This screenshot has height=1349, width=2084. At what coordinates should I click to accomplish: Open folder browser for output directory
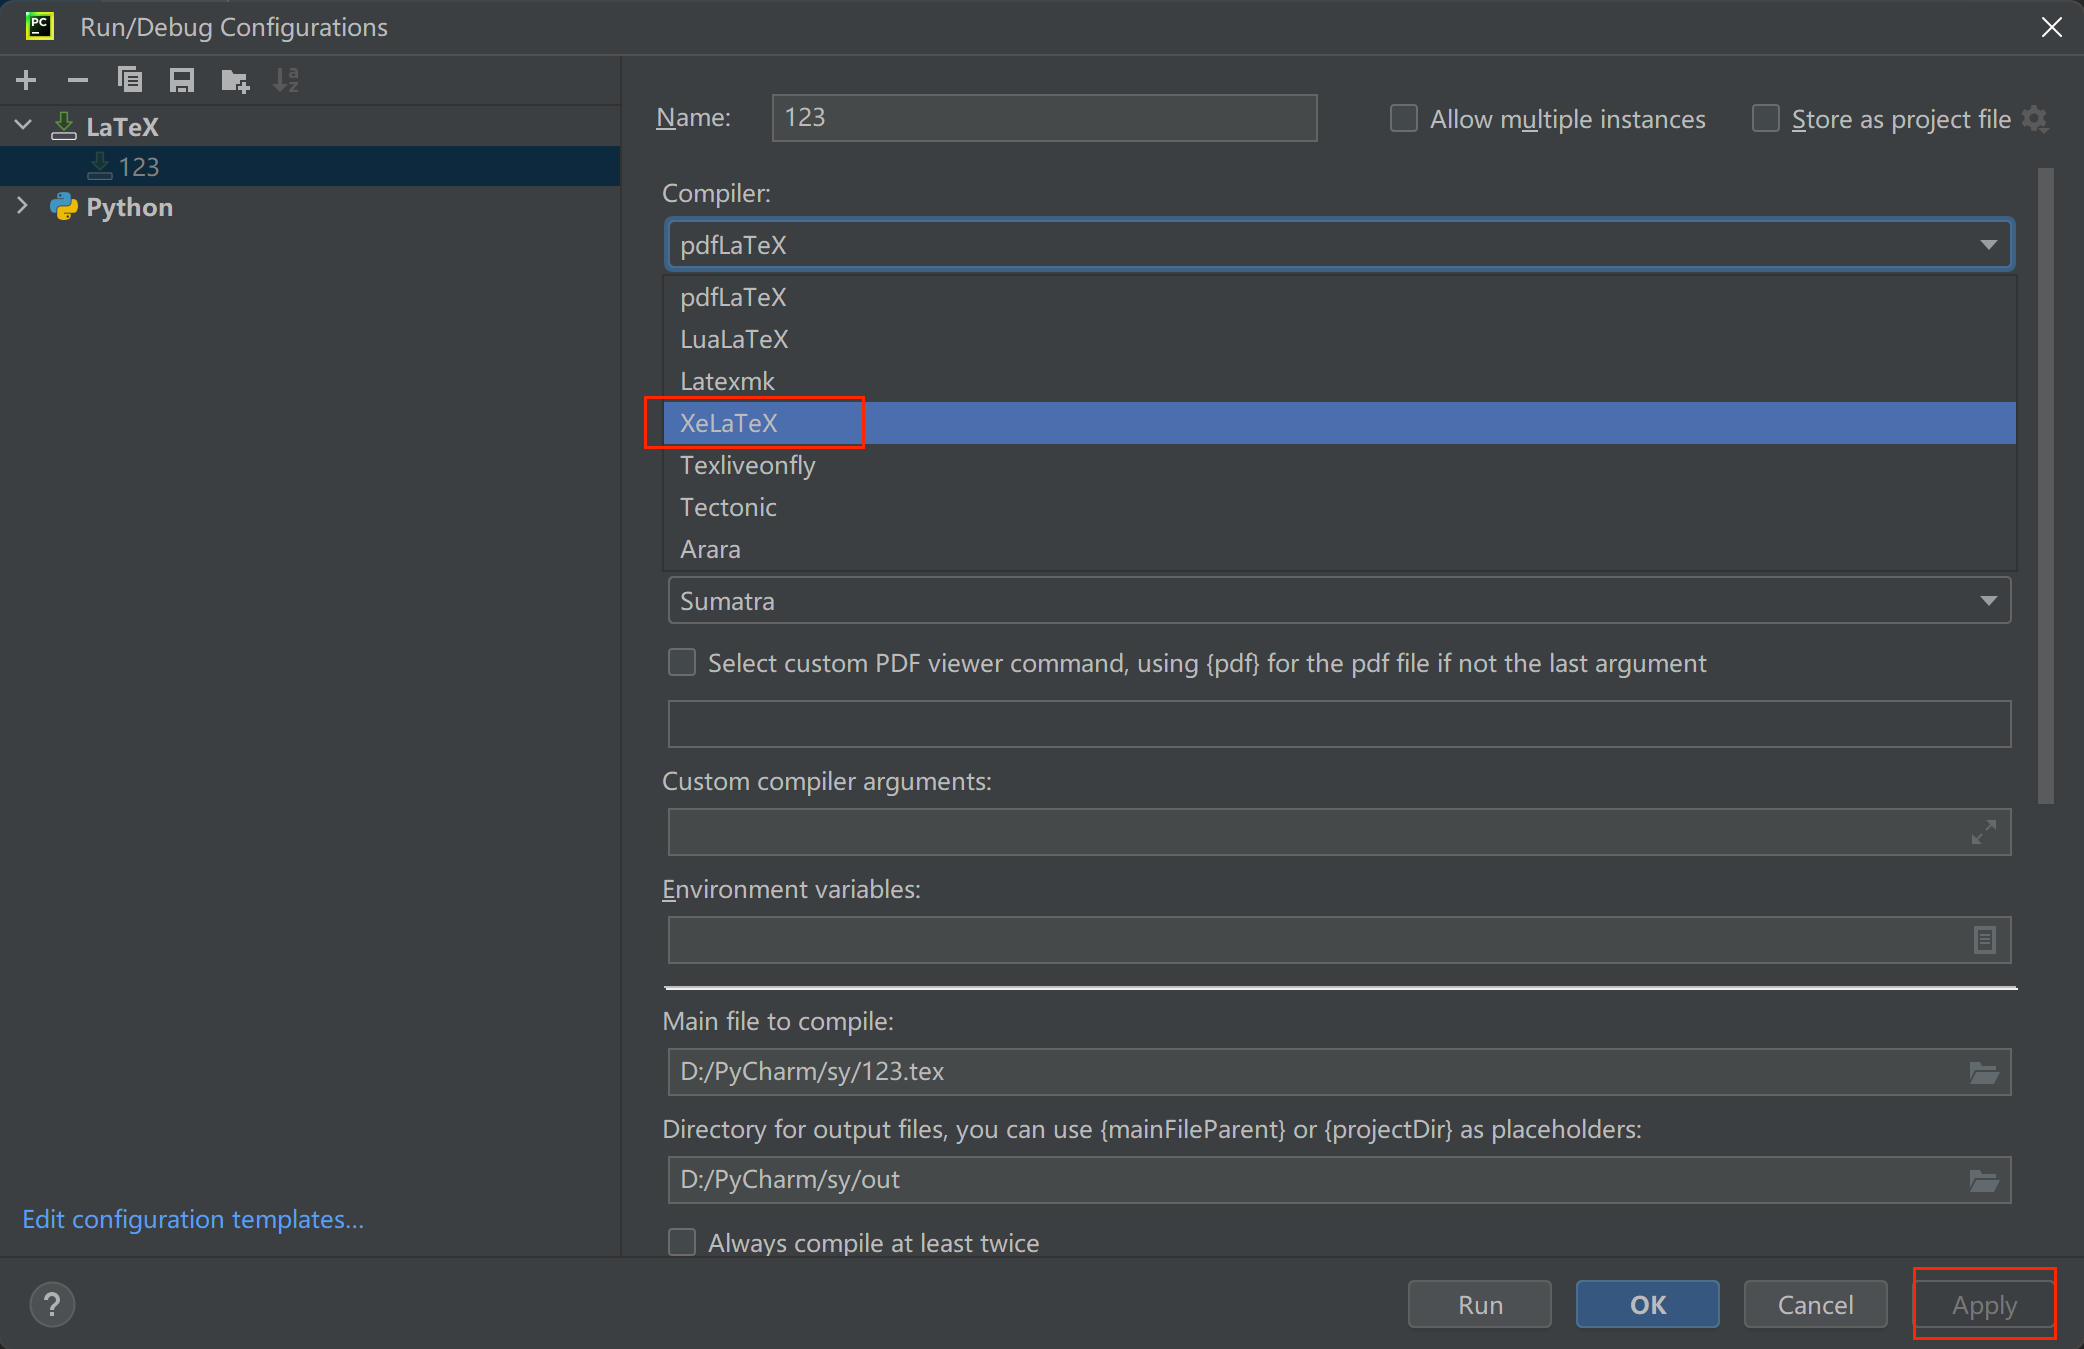tap(1984, 1180)
